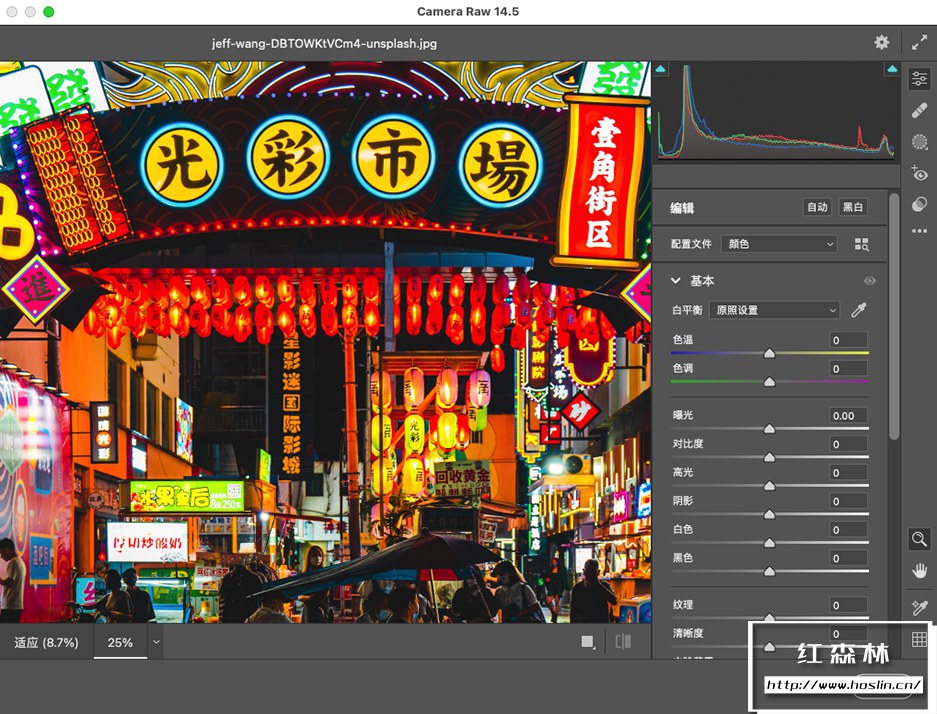Viewport: 937px width, 714px height.
Task: Open Camera Raw preferences gear
Action: click(881, 42)
